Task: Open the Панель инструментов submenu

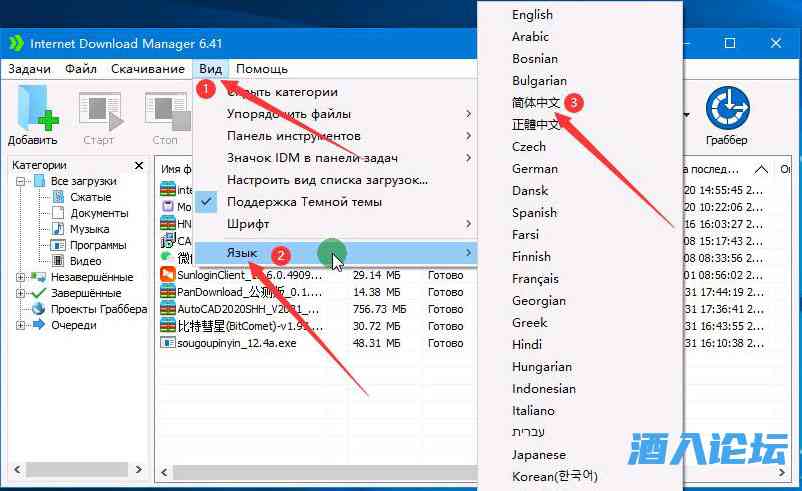Action: (x=335, y=136)
